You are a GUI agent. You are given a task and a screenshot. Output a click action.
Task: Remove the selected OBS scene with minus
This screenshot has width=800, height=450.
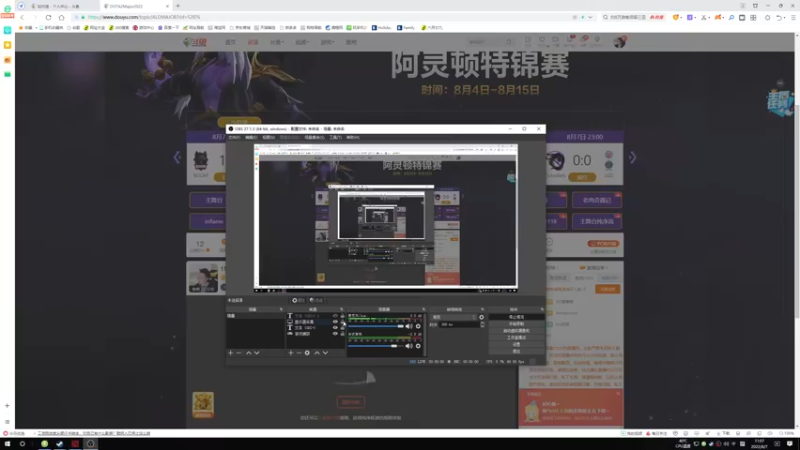(x=239, y=353)
